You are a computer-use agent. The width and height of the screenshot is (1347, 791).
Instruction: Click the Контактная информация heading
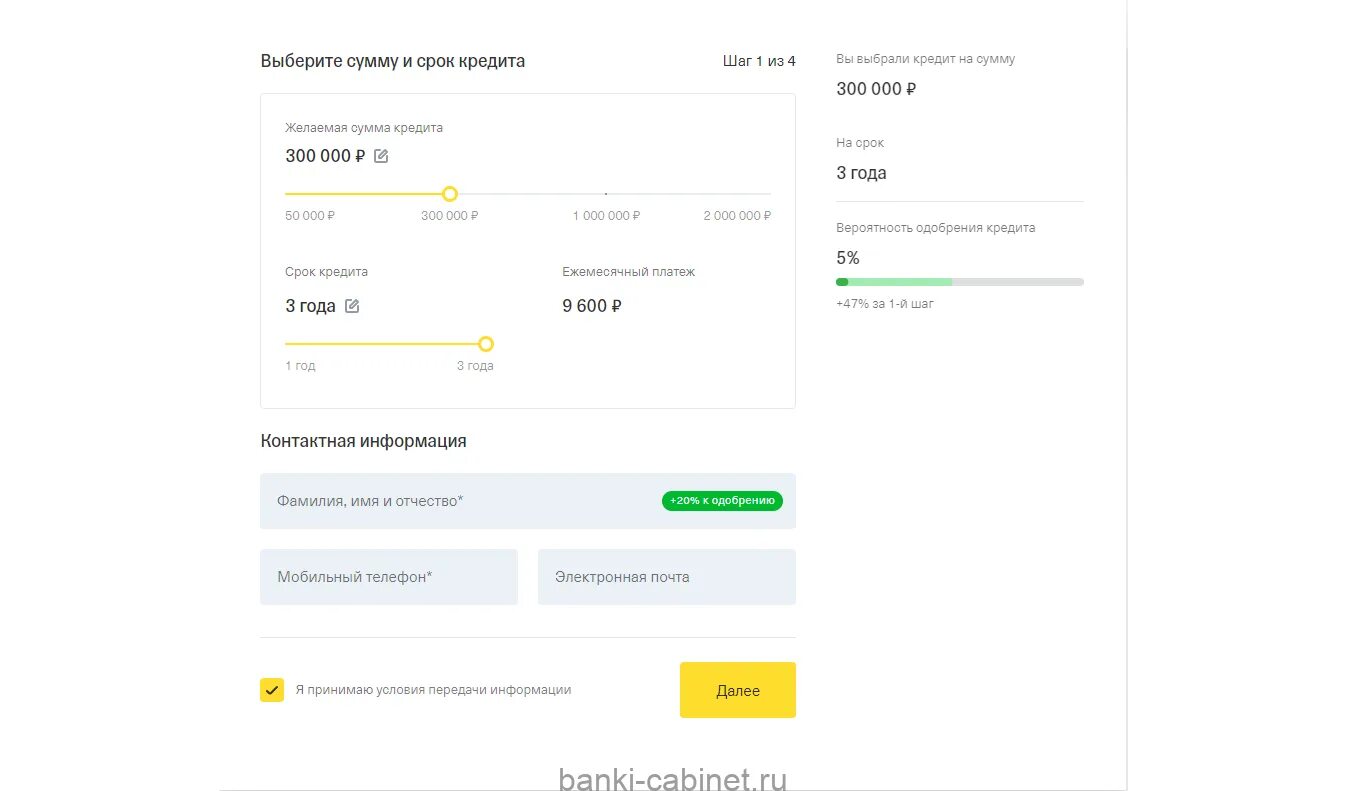363,441
